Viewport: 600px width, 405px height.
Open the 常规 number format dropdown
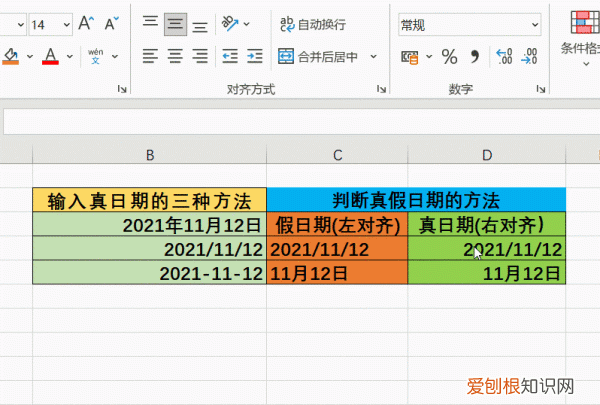[x=535, y=25]
